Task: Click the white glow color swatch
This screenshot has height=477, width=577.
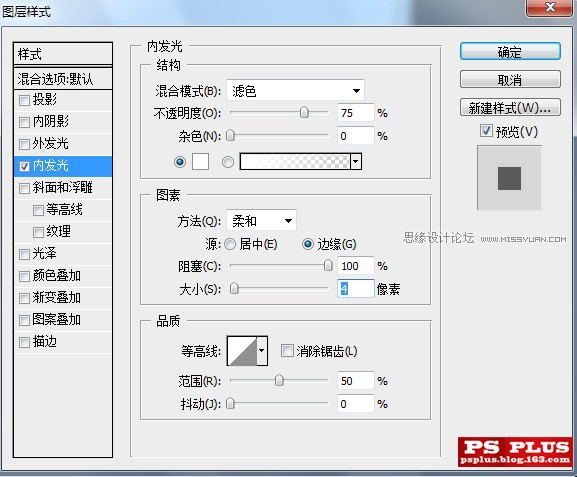Action: tap(201, 162)
